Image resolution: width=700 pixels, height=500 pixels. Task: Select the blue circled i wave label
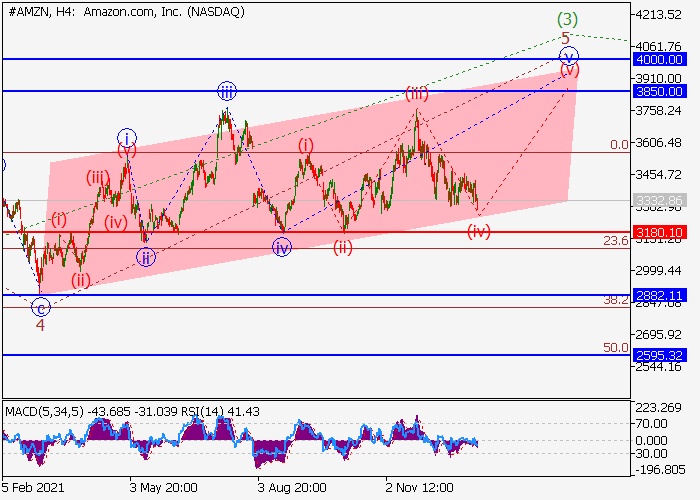[127, 138]
